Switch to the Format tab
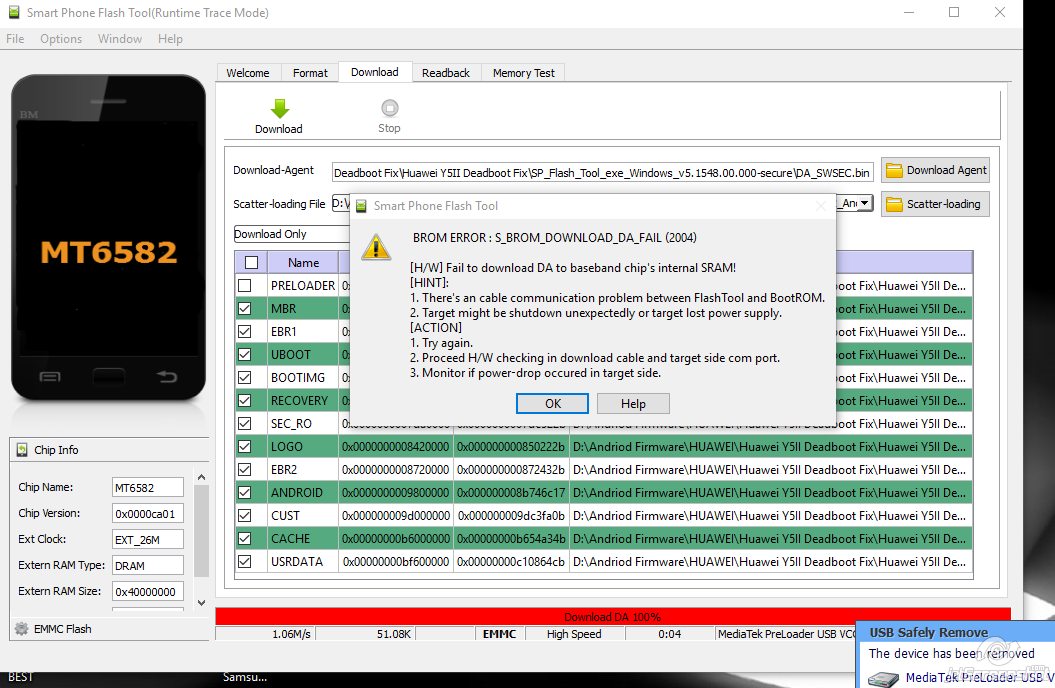Viewport: 1055px width, 688px height. [310, 73]
